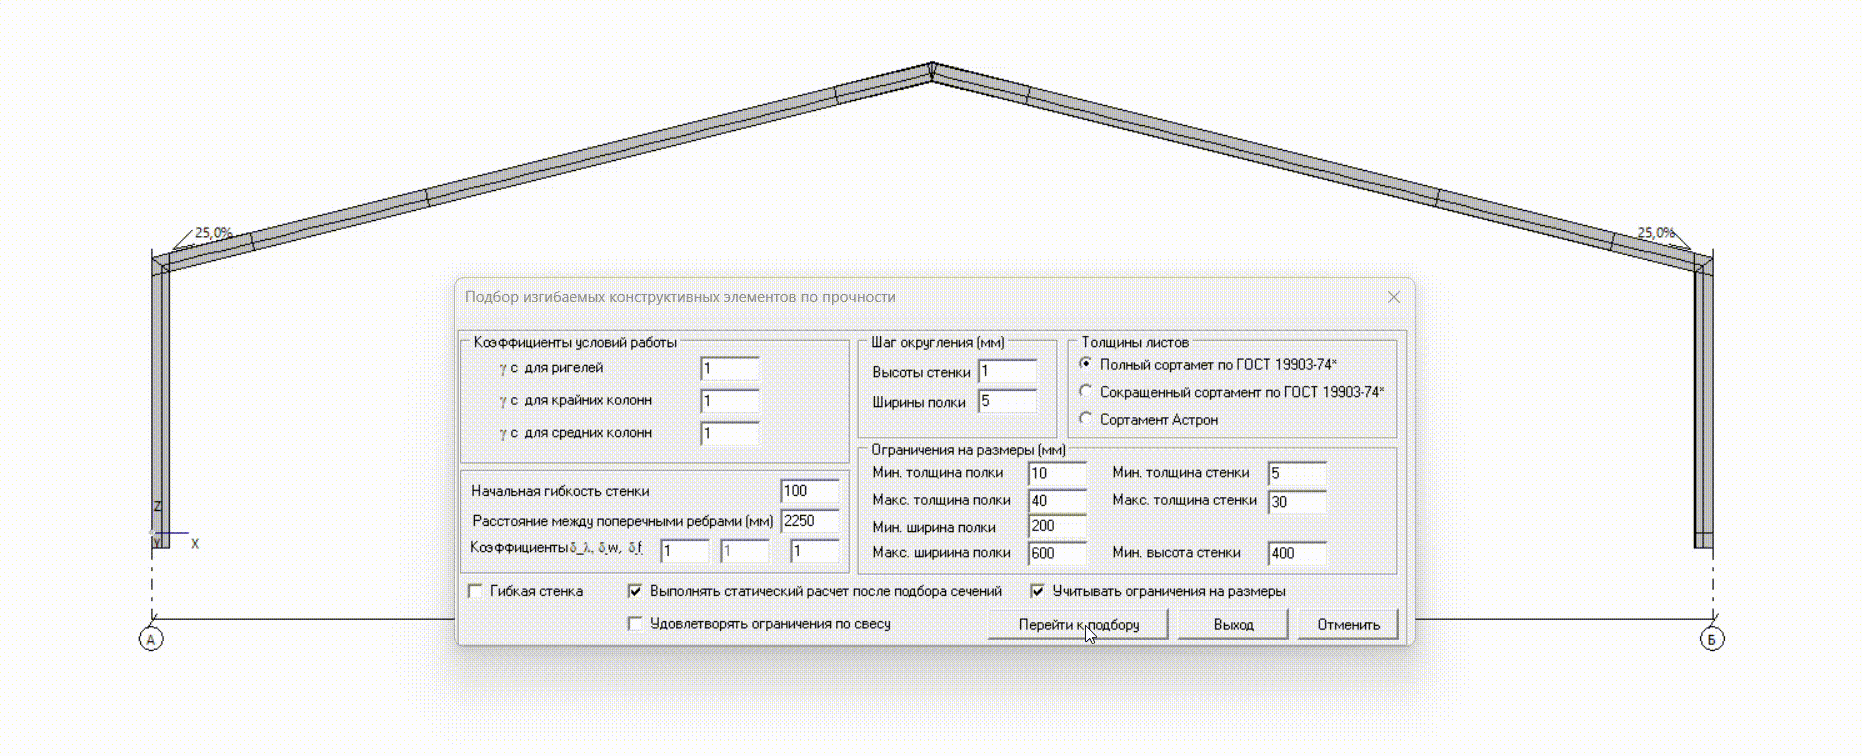Viewport: 1862px width, 756px height.
Task: Click the 'Мин. толщина полки' input
Action: (1056, 474)
